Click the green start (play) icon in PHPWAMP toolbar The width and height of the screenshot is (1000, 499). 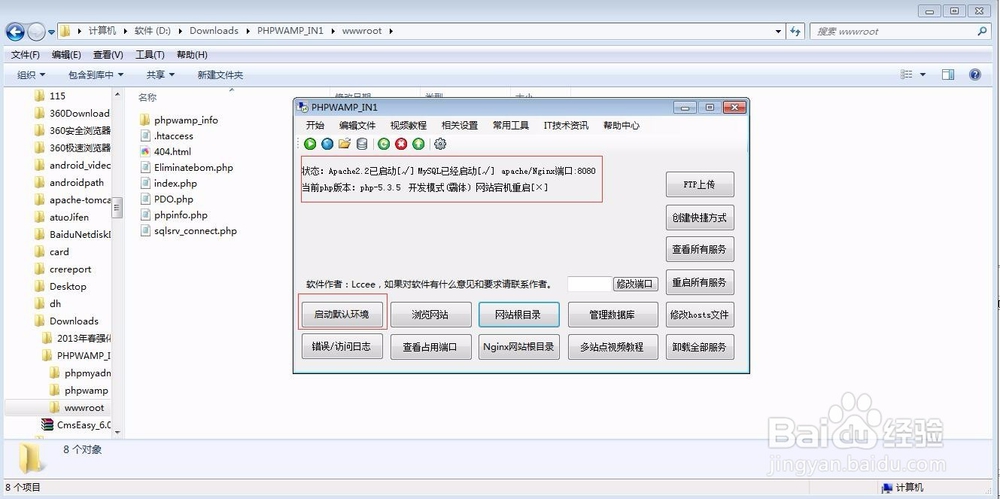pyautogui.click(x=310, y=144)
